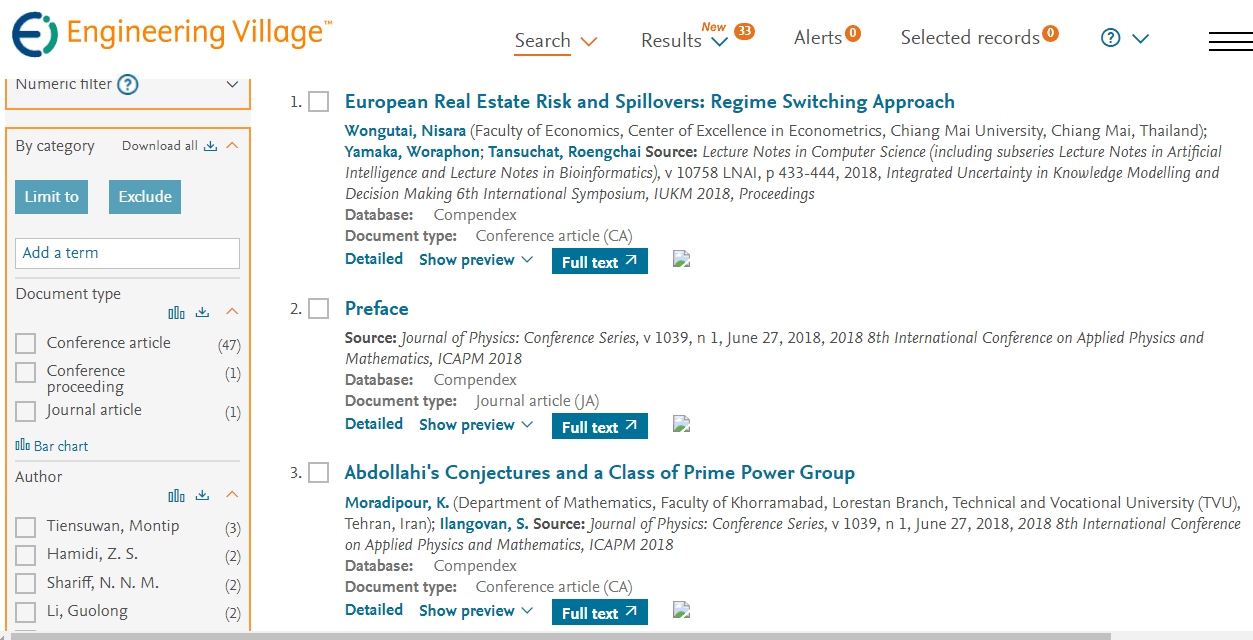Open the Numeric filter help icon

(128, 85)
